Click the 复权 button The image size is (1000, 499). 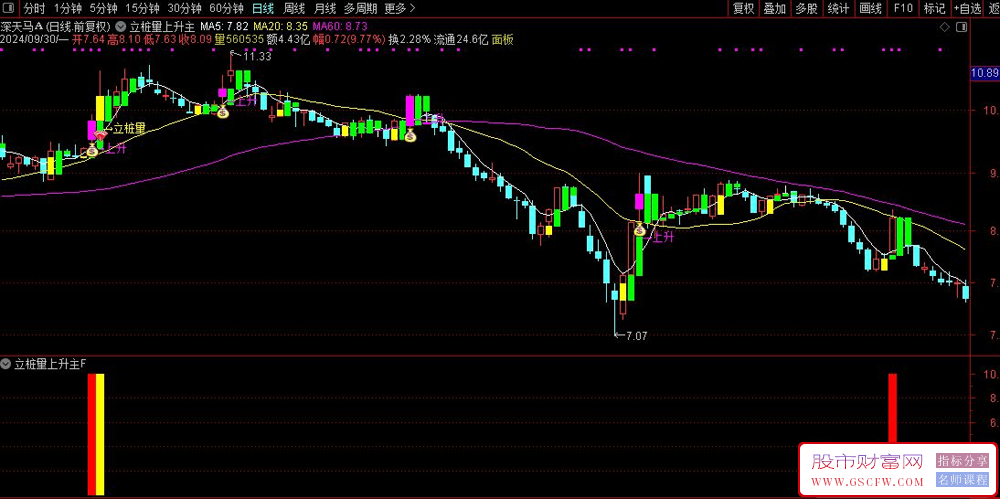point(744,8)
